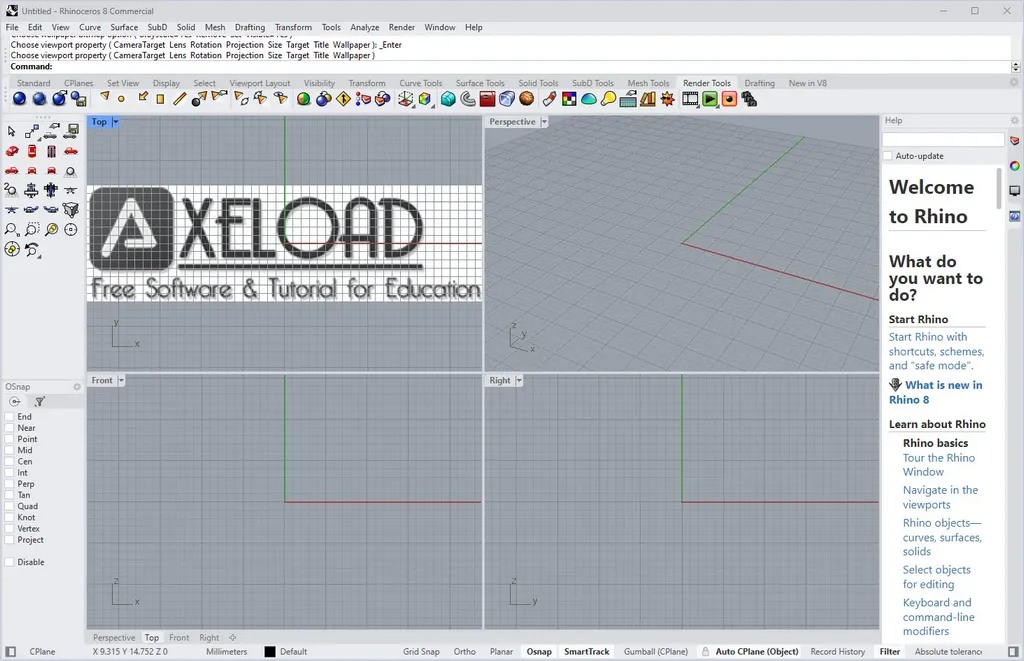Image resolution: width=1024 pixels, height=661 pixels.
Task: Open the Surface menu
Action: point(124,27)
